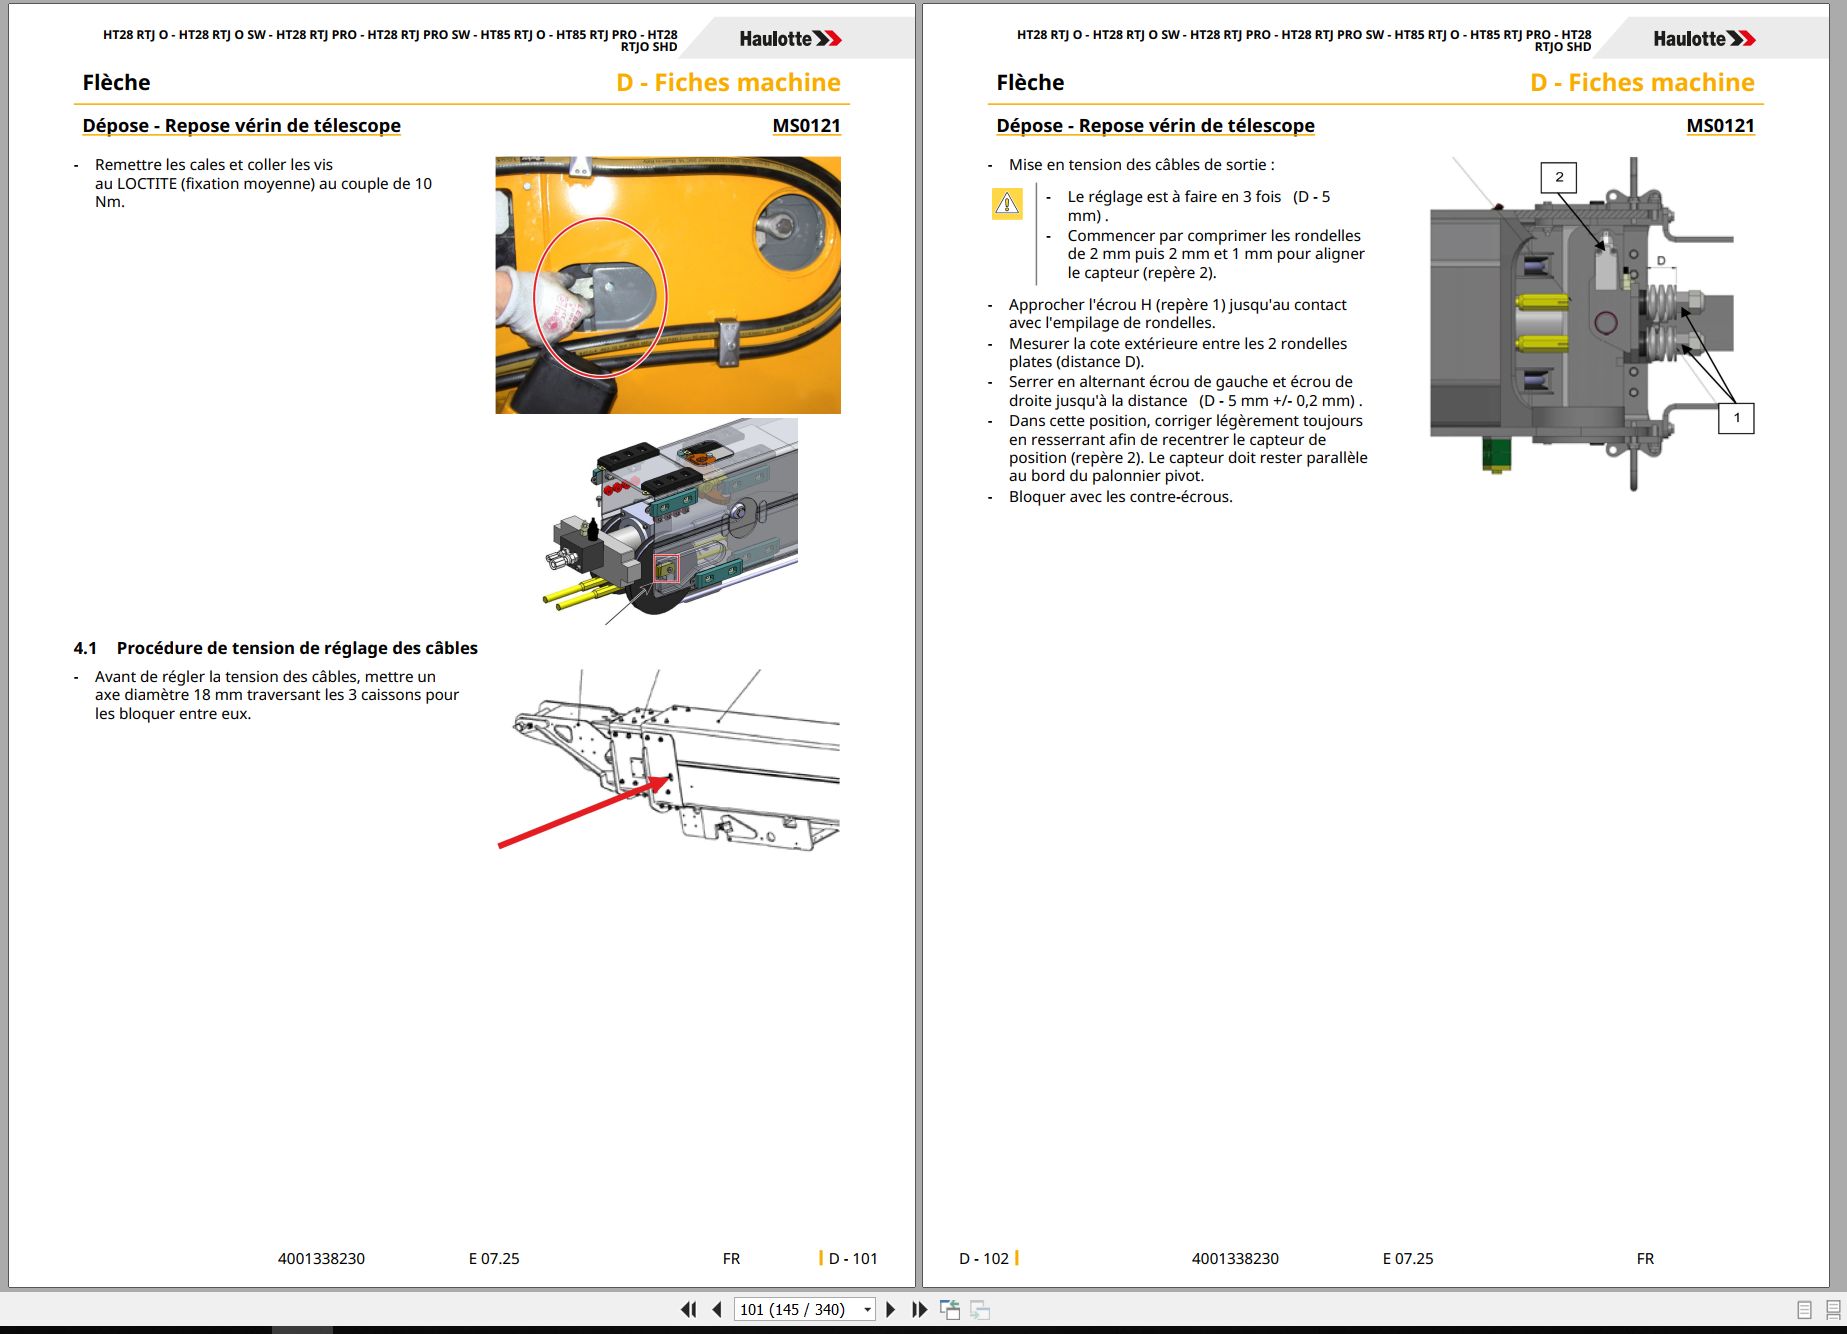This screenshot has width=1847, height=1334.
Task: Click the photo with red circled bracket
Action: (x=668, y=285)
